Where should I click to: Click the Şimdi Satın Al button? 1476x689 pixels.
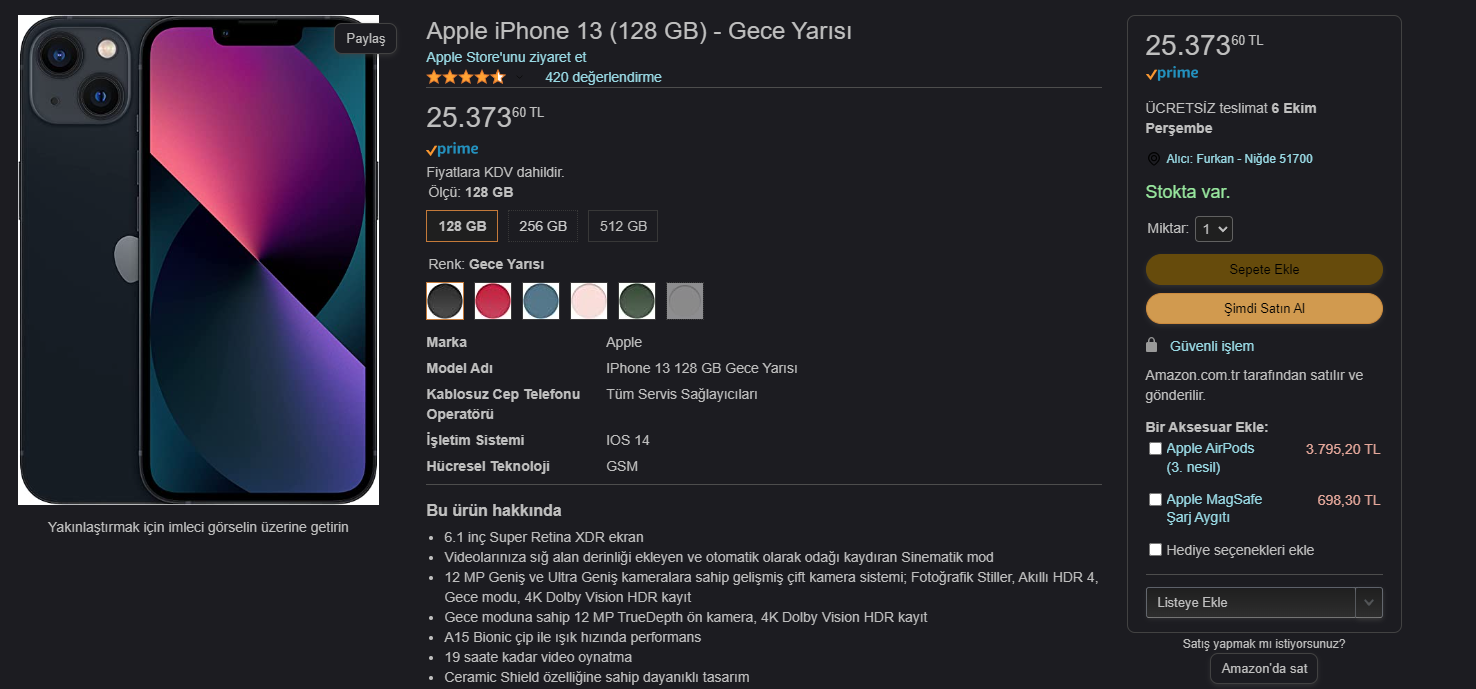pyautogui.click(x=1264, y=308)
